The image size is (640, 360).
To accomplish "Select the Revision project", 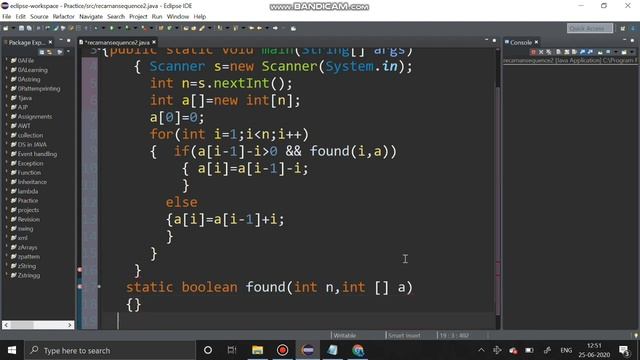I will 29,219.
